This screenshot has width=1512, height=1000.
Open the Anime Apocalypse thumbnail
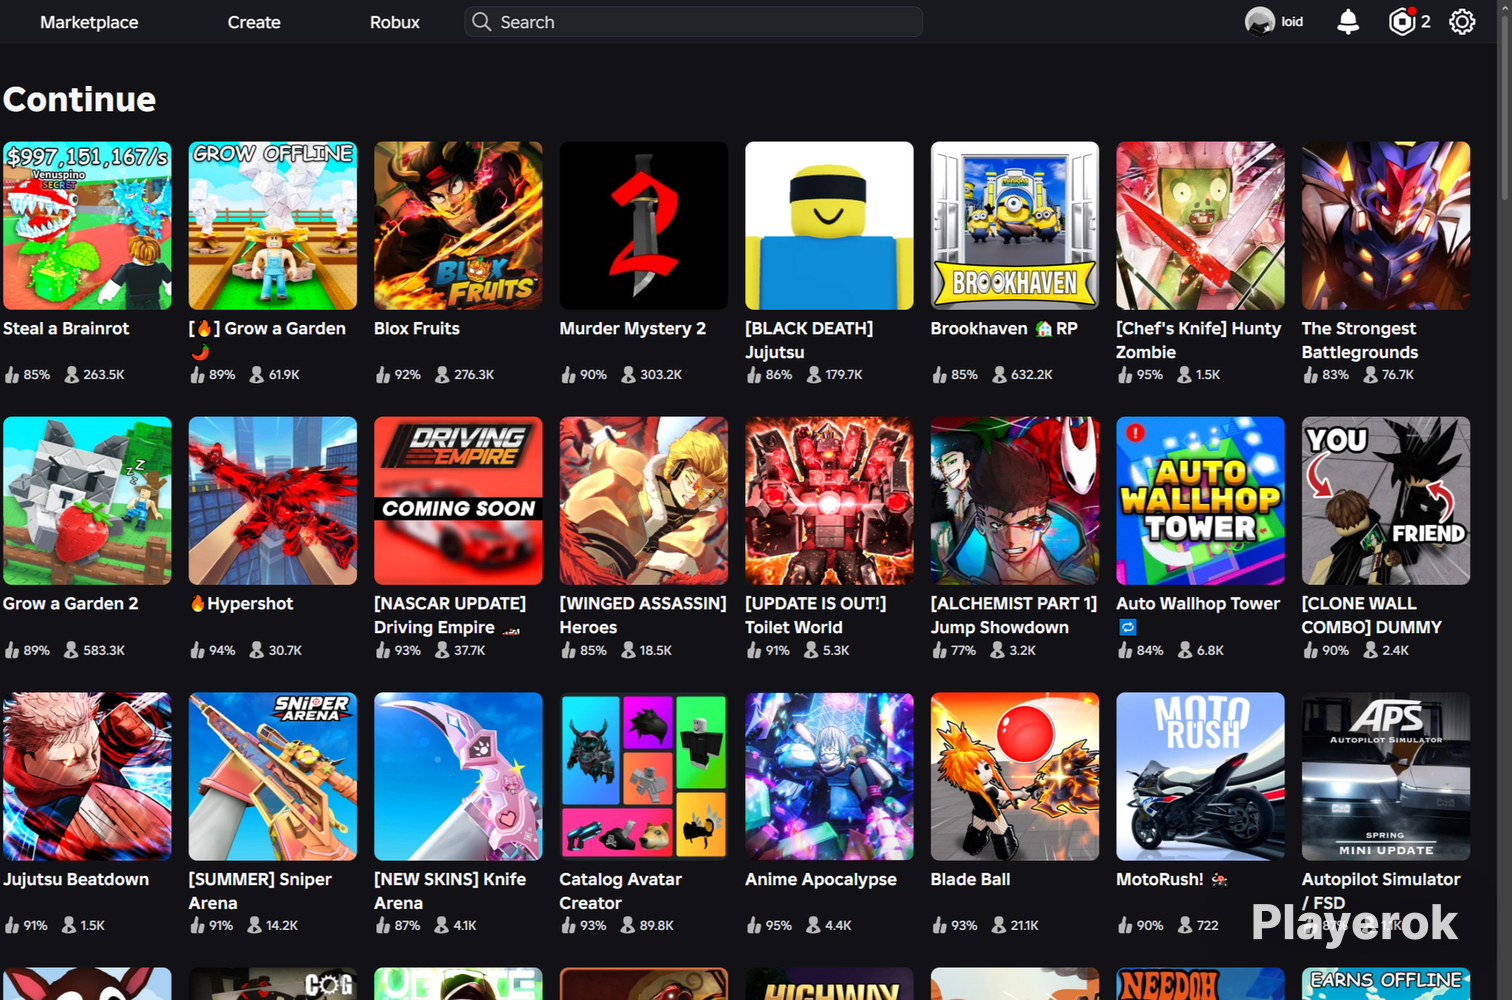tap(829, 776)
